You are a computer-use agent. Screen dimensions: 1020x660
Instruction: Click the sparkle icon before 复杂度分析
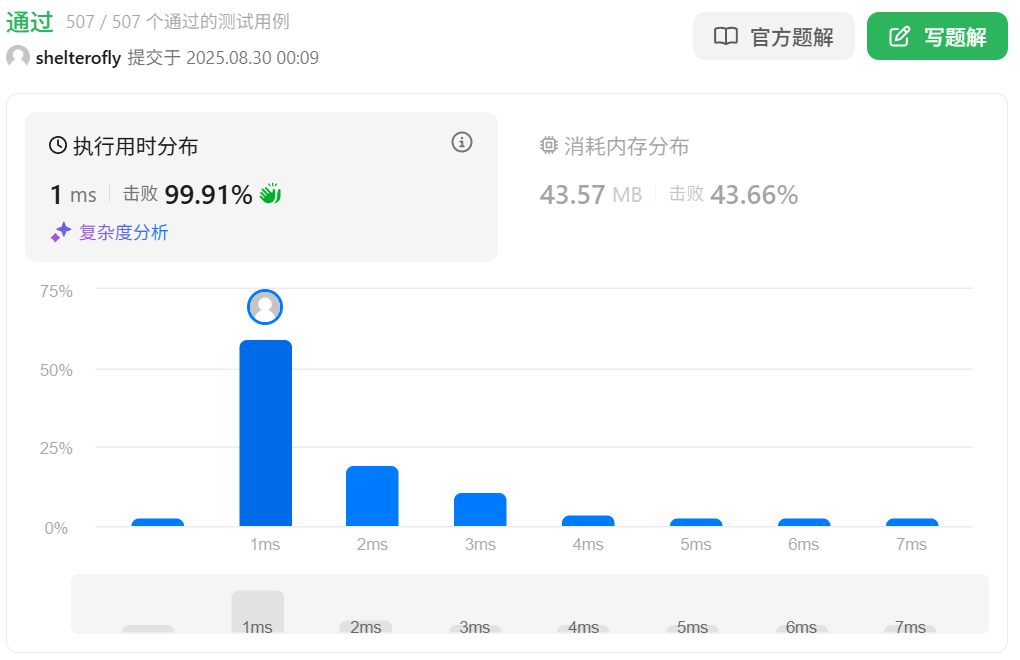pyautogui.click(x=60, y=232)
